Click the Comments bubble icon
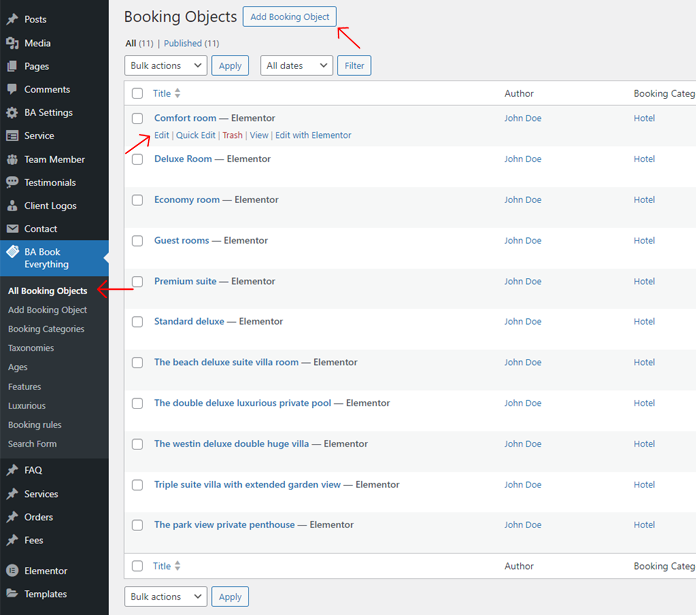Image resolution: width=696 pixels, height=615 pixels. [x=12, y=89]
